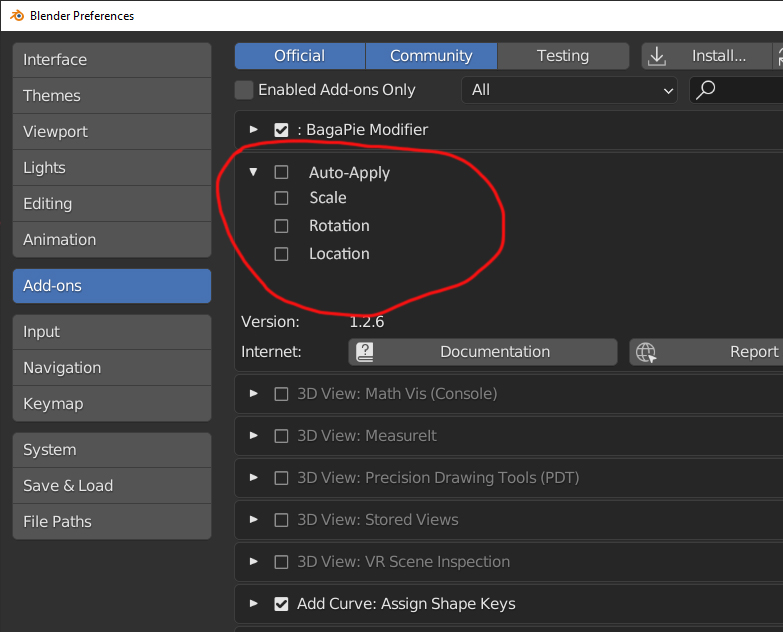This screenshot has height=632, width=783.
Task: Select the Add-ons preferences section
Action: pos(112,286)
